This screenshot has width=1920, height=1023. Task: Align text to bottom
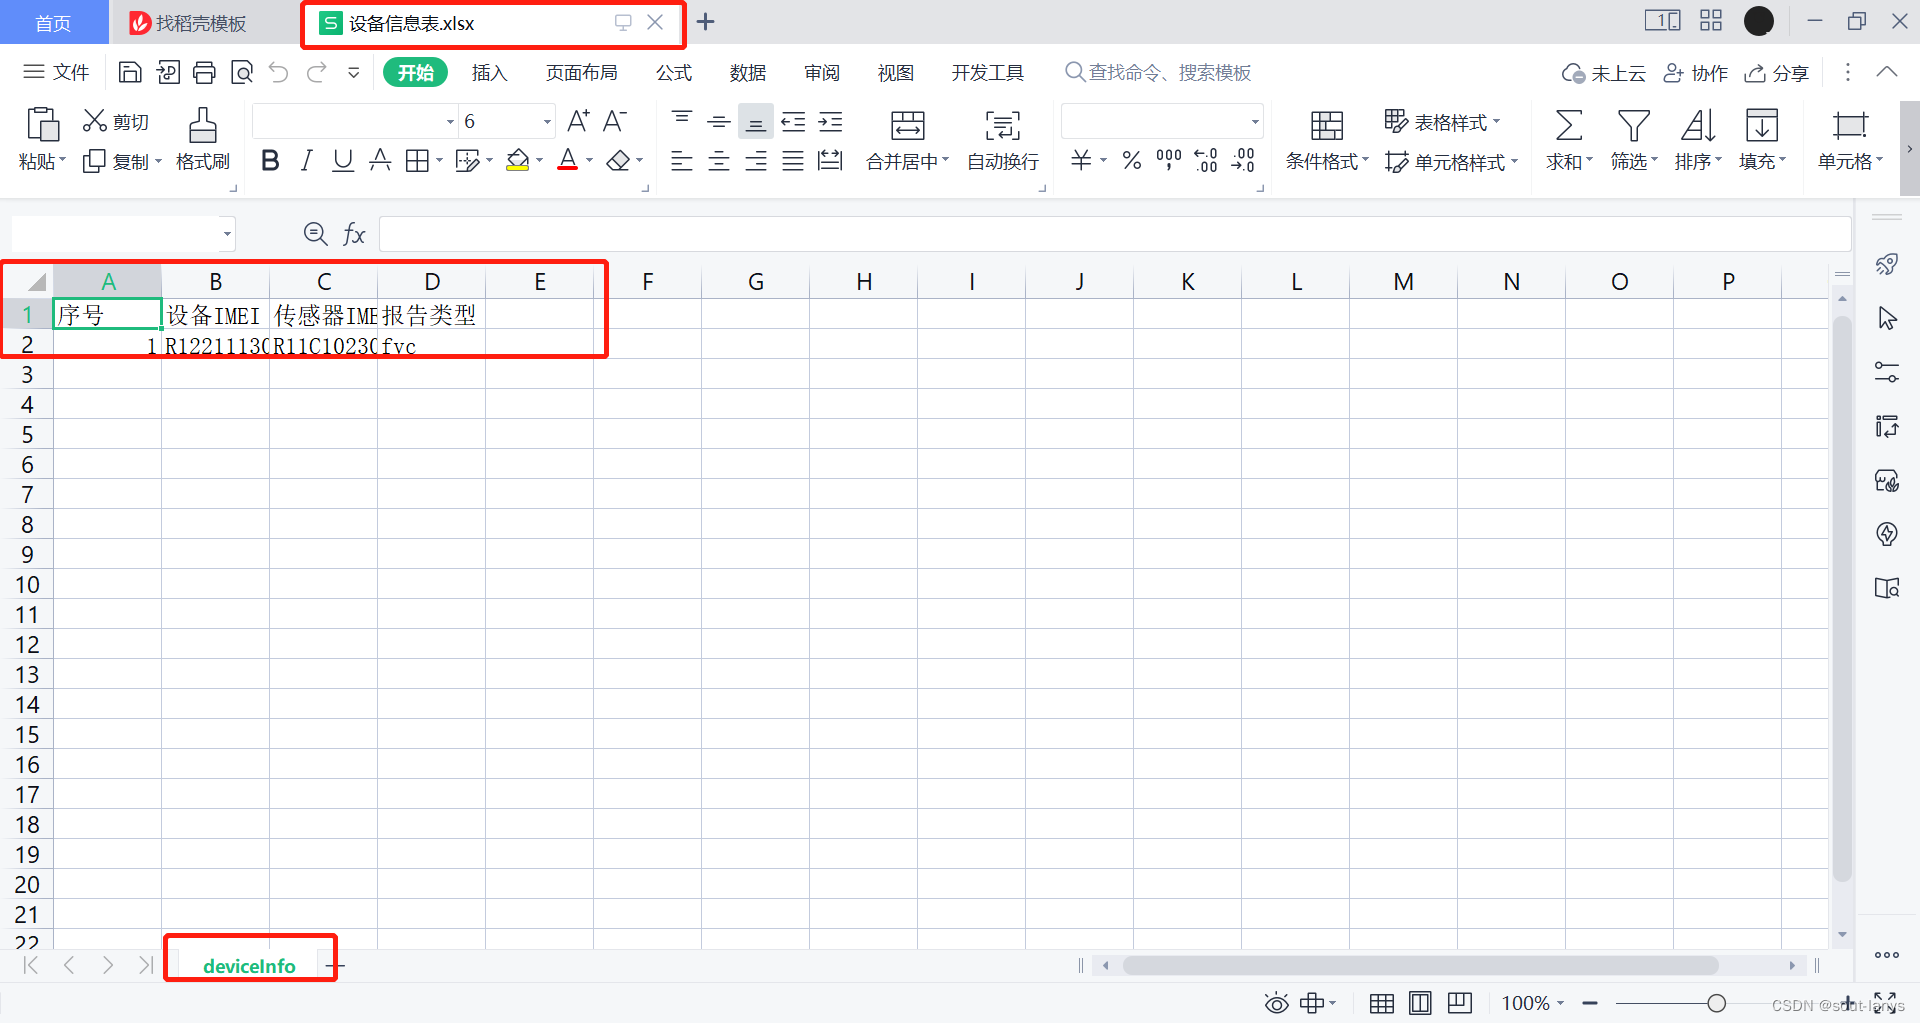coord(756,121)
